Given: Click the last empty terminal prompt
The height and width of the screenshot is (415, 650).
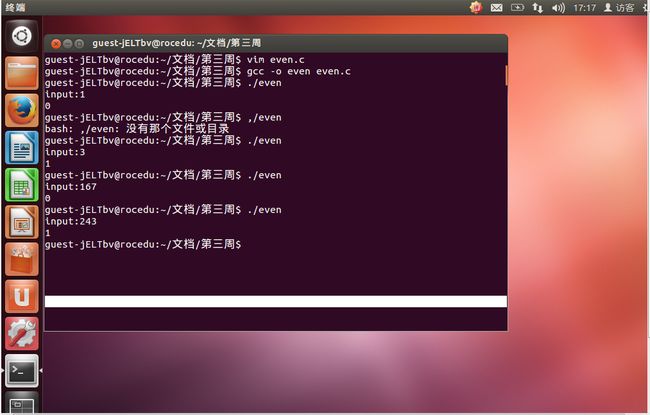Looking at the screenshot, I should coord(143,244).
